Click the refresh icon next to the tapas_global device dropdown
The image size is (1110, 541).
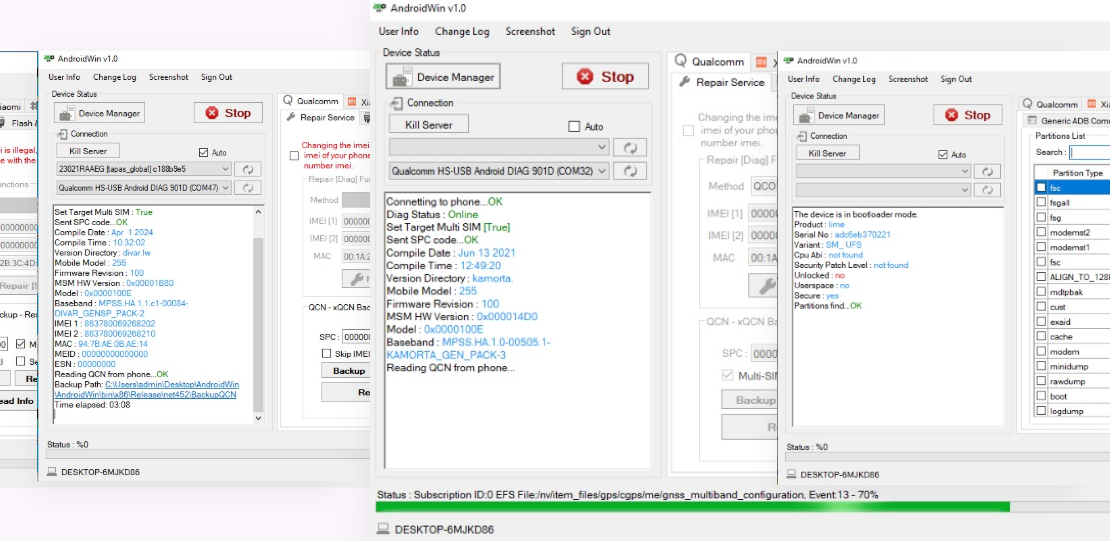(248, 170)
